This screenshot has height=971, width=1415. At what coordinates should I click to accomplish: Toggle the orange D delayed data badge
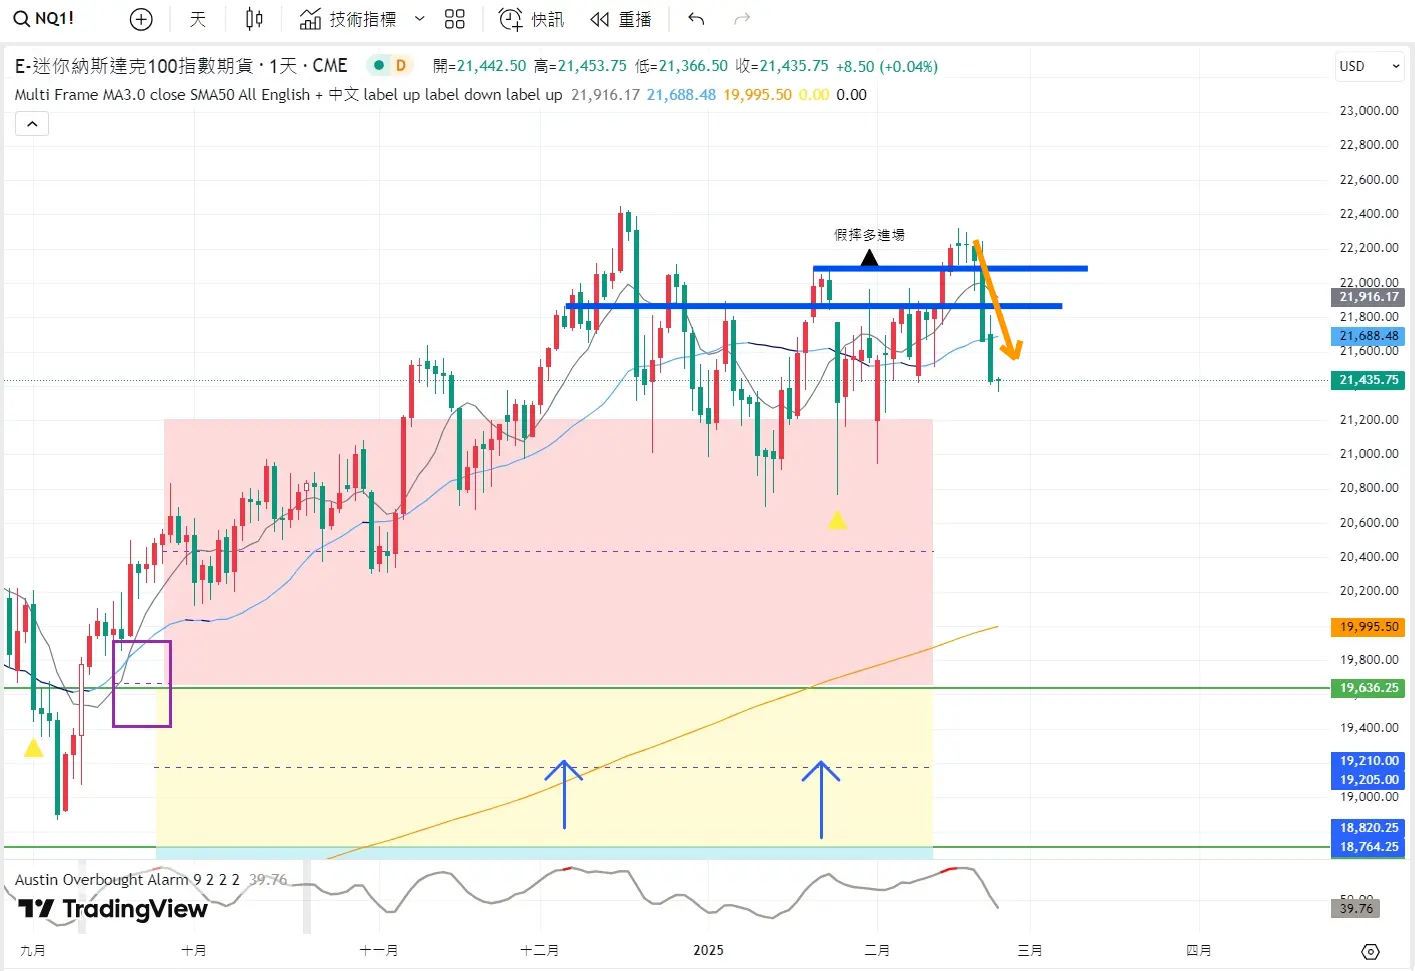401,66
